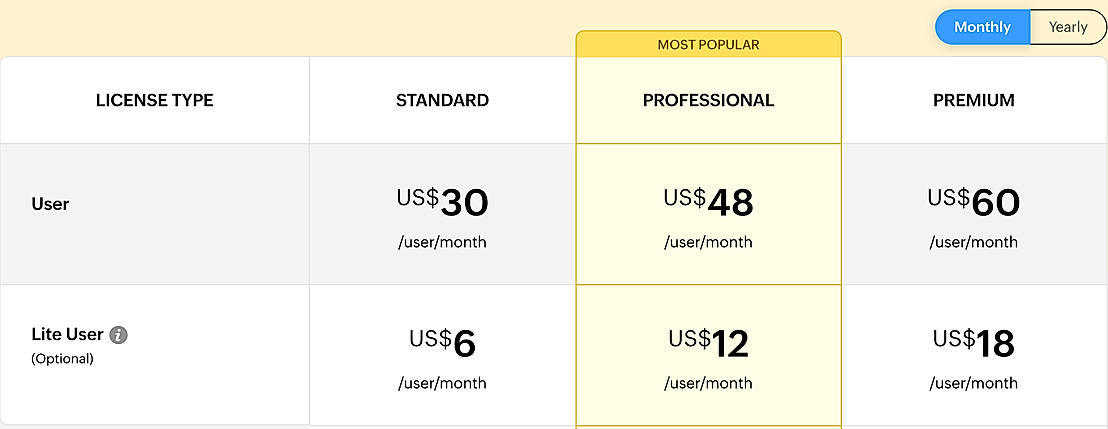
Task: Click the US$6 Standard Lite User price
Action: (x=442, y=343)
